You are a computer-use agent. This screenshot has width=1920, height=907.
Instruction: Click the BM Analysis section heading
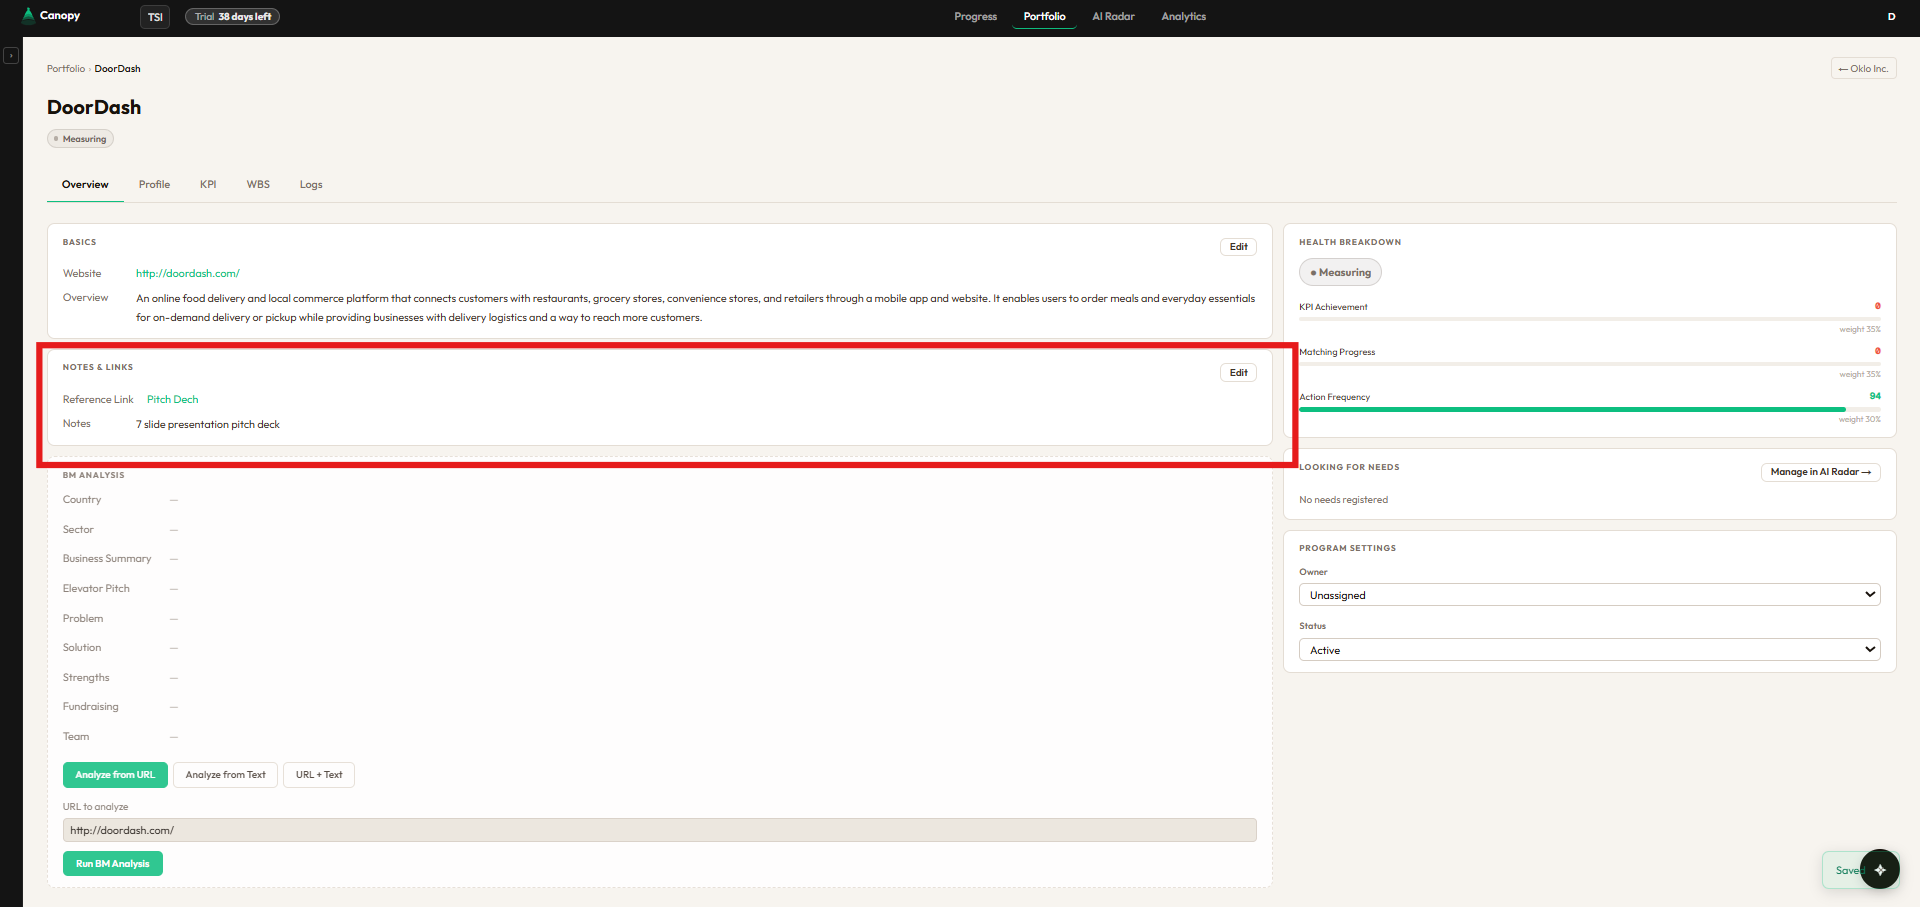tap(93, 475)
